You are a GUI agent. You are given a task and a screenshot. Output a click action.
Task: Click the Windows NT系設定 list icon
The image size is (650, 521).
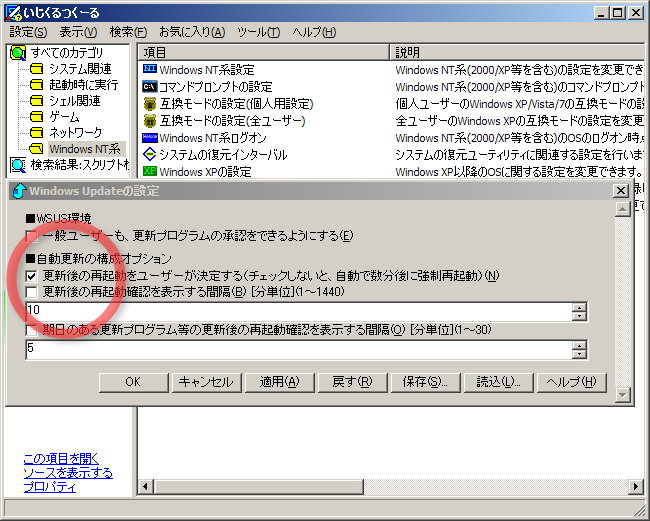(150, 69)
